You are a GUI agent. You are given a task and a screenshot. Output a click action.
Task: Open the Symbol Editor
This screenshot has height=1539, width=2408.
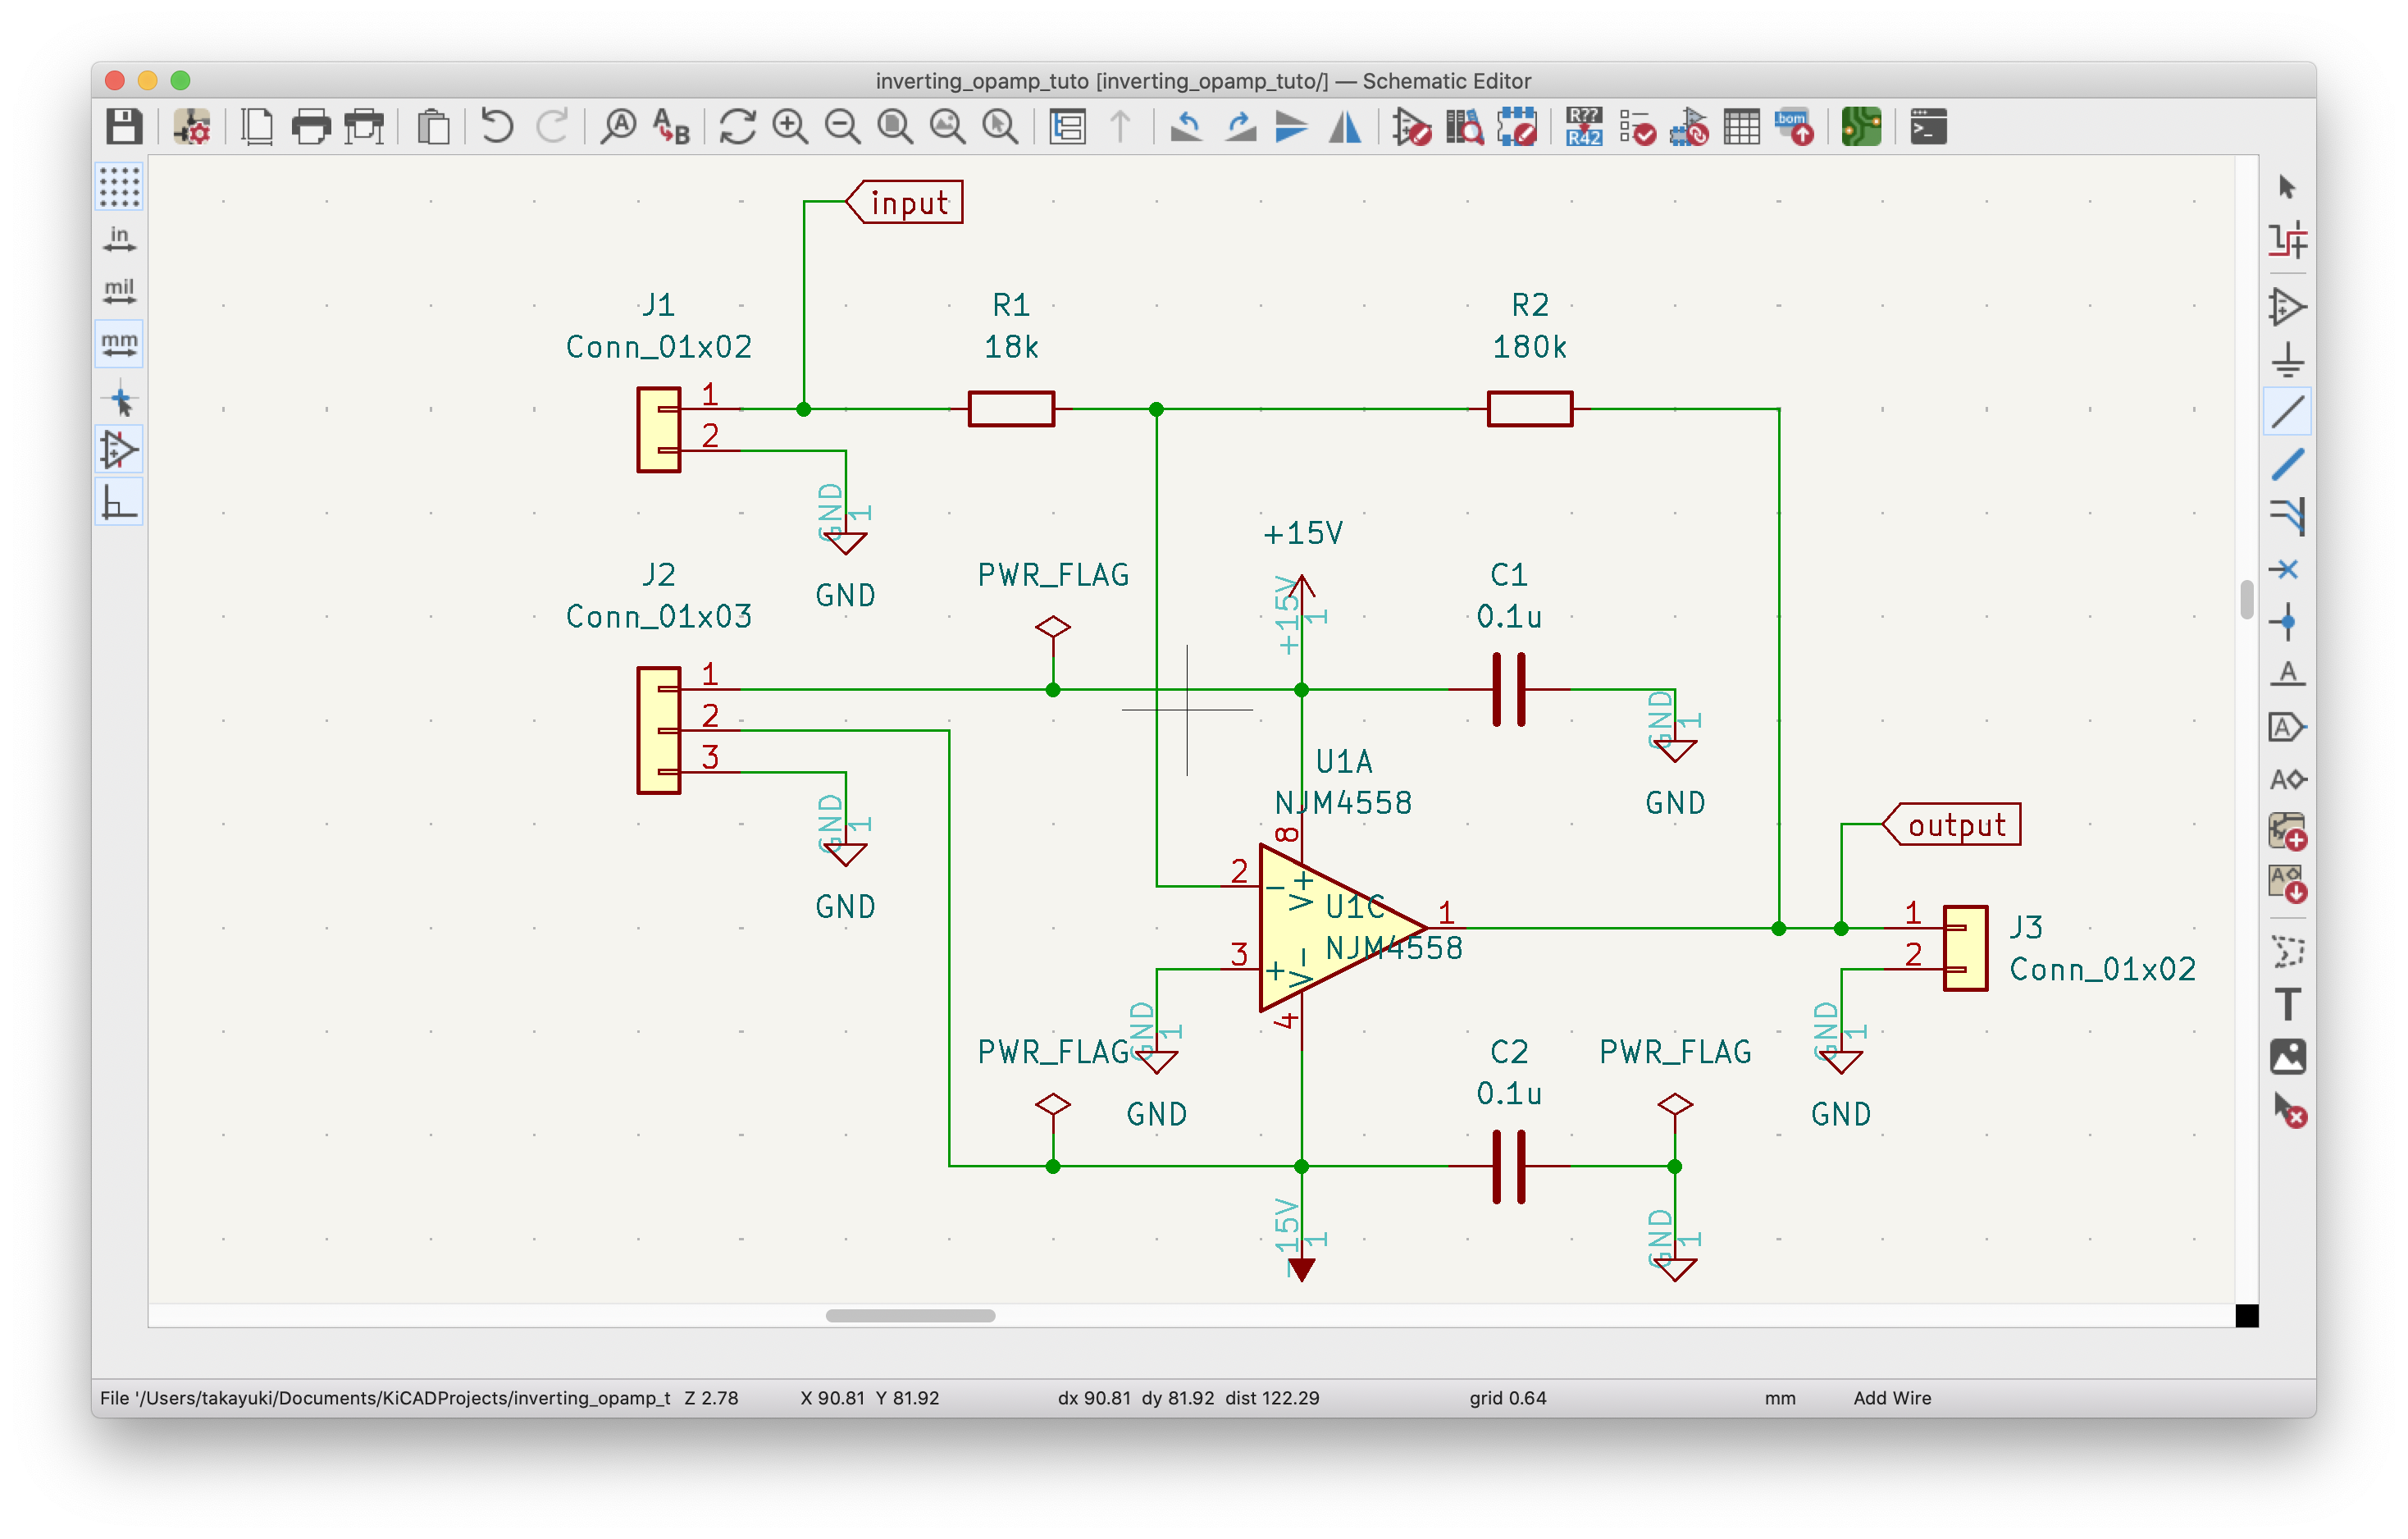(1412, 127)
